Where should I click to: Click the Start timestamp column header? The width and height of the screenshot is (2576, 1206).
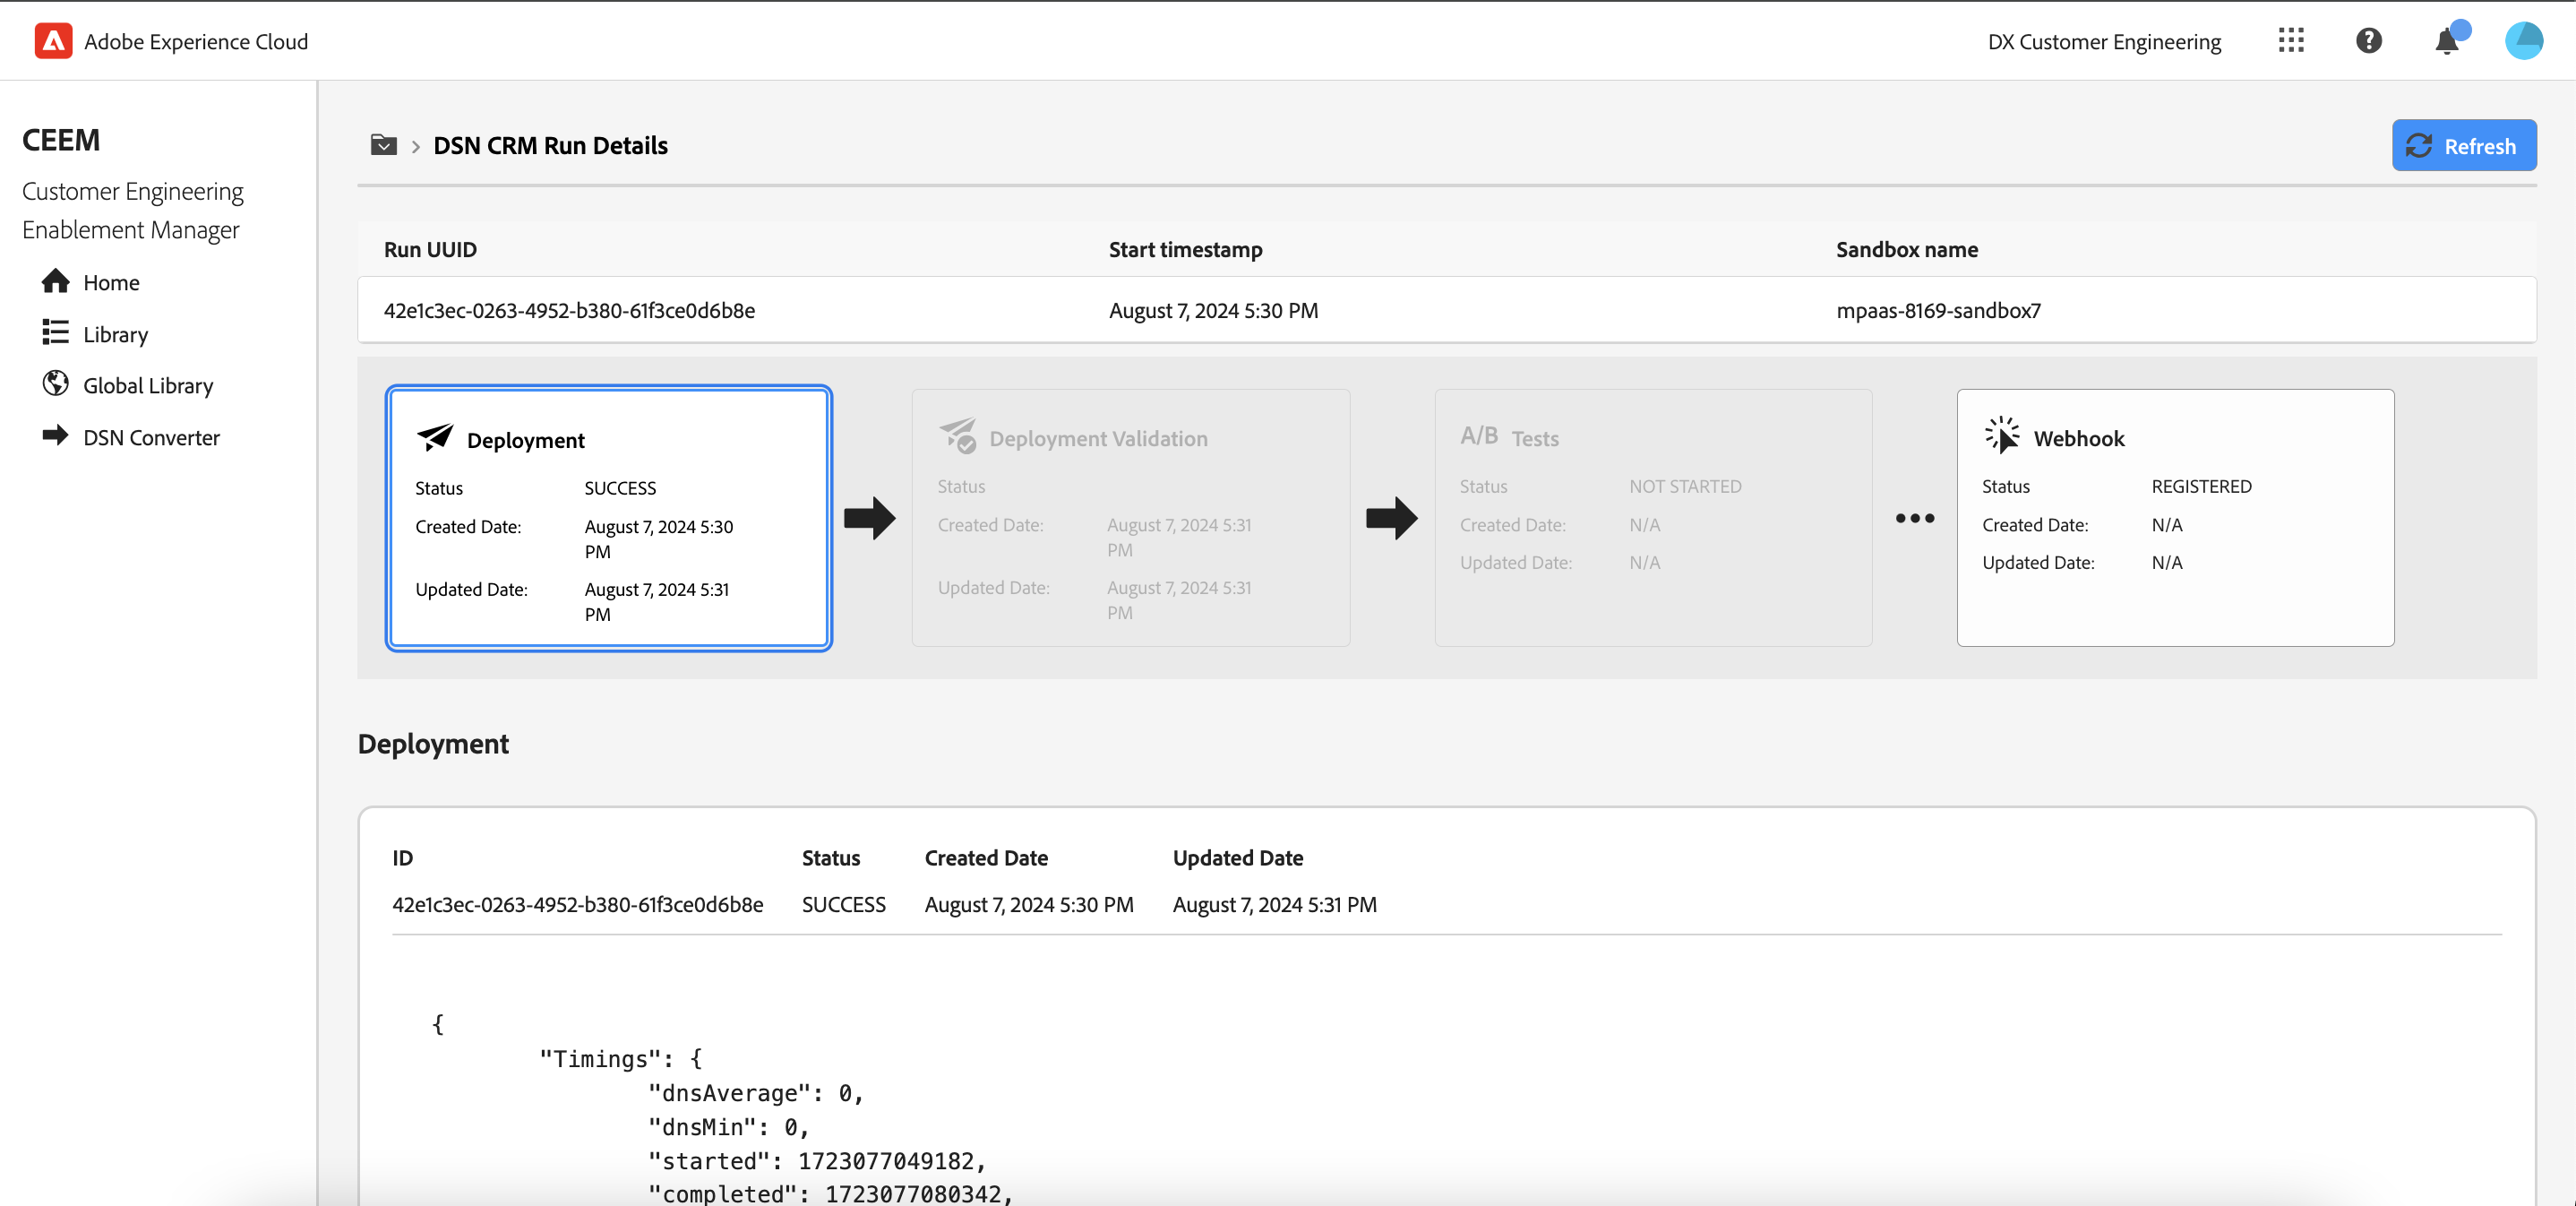point(1185,249)
